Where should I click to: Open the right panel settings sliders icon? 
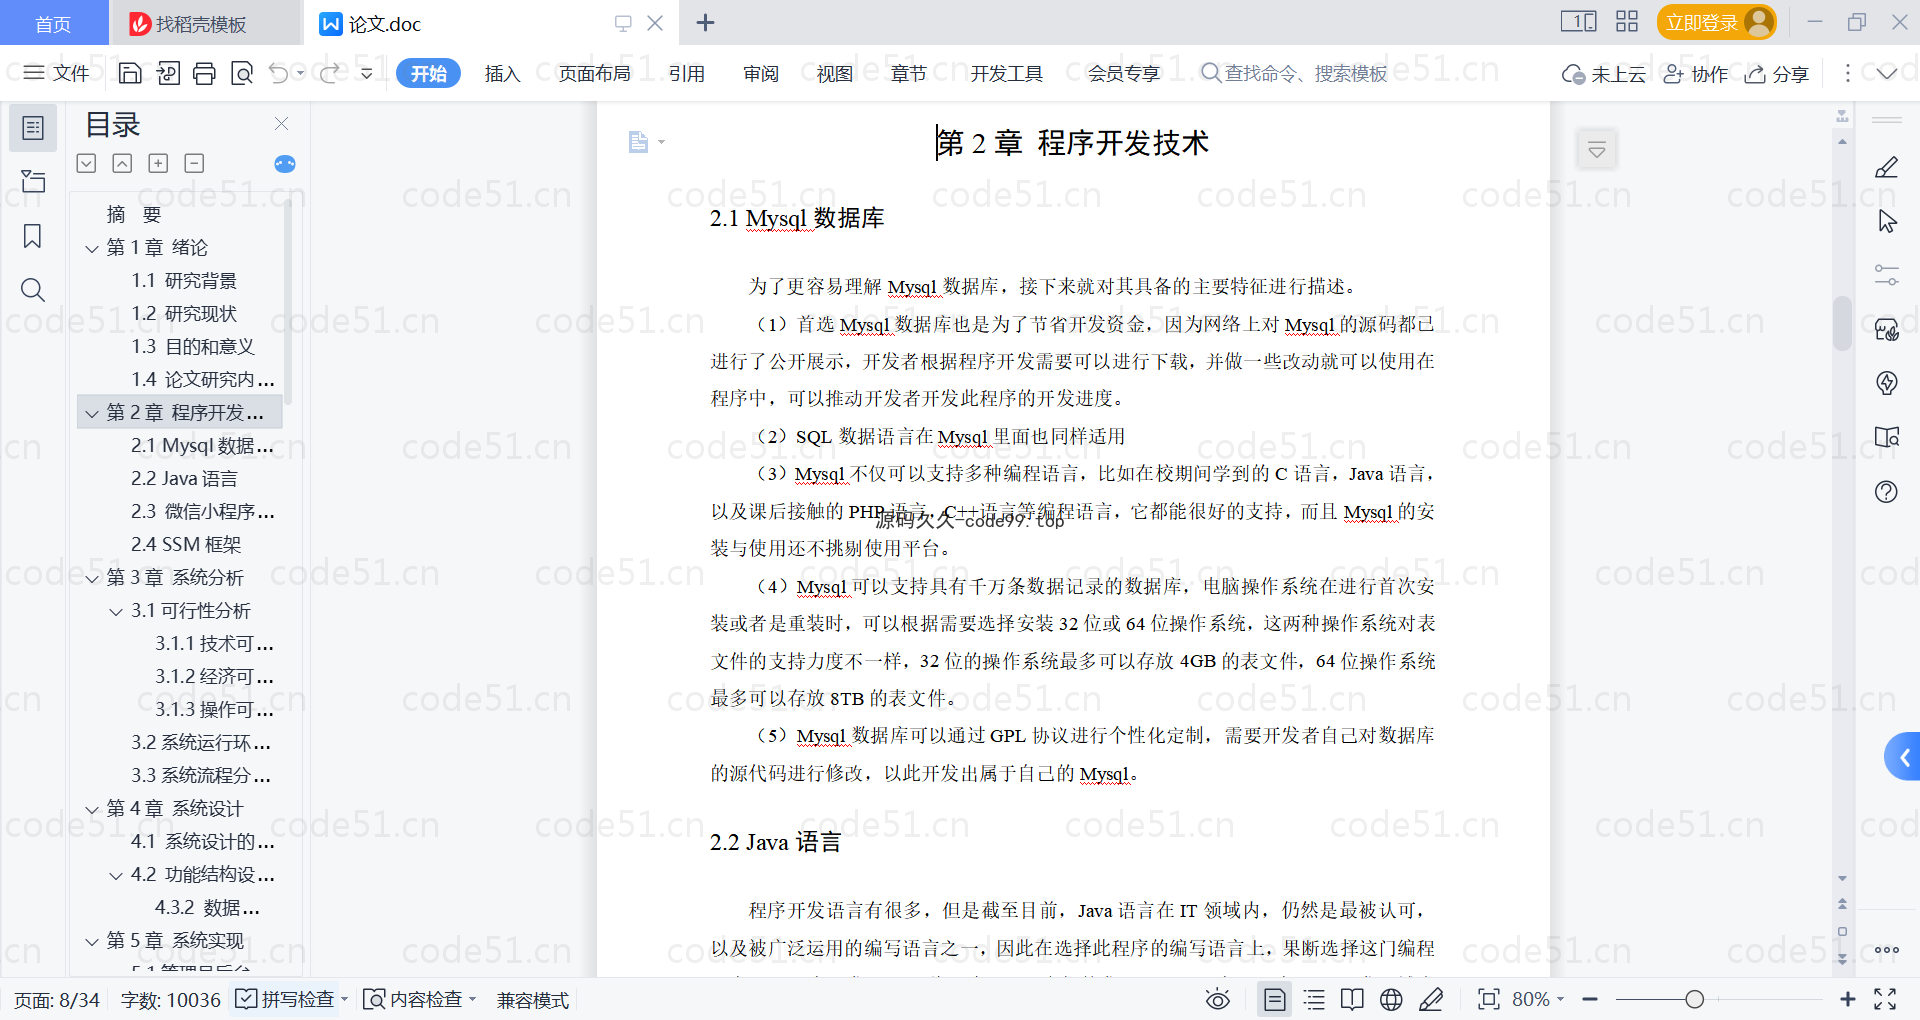pos(1887,275)
